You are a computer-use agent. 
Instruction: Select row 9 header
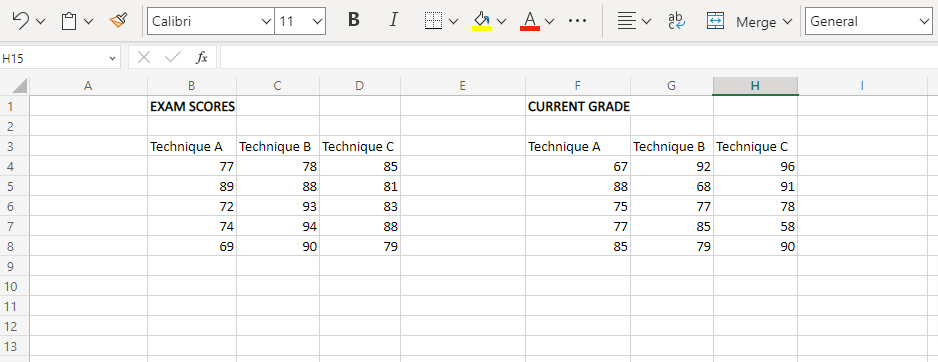tap(14, 266)
